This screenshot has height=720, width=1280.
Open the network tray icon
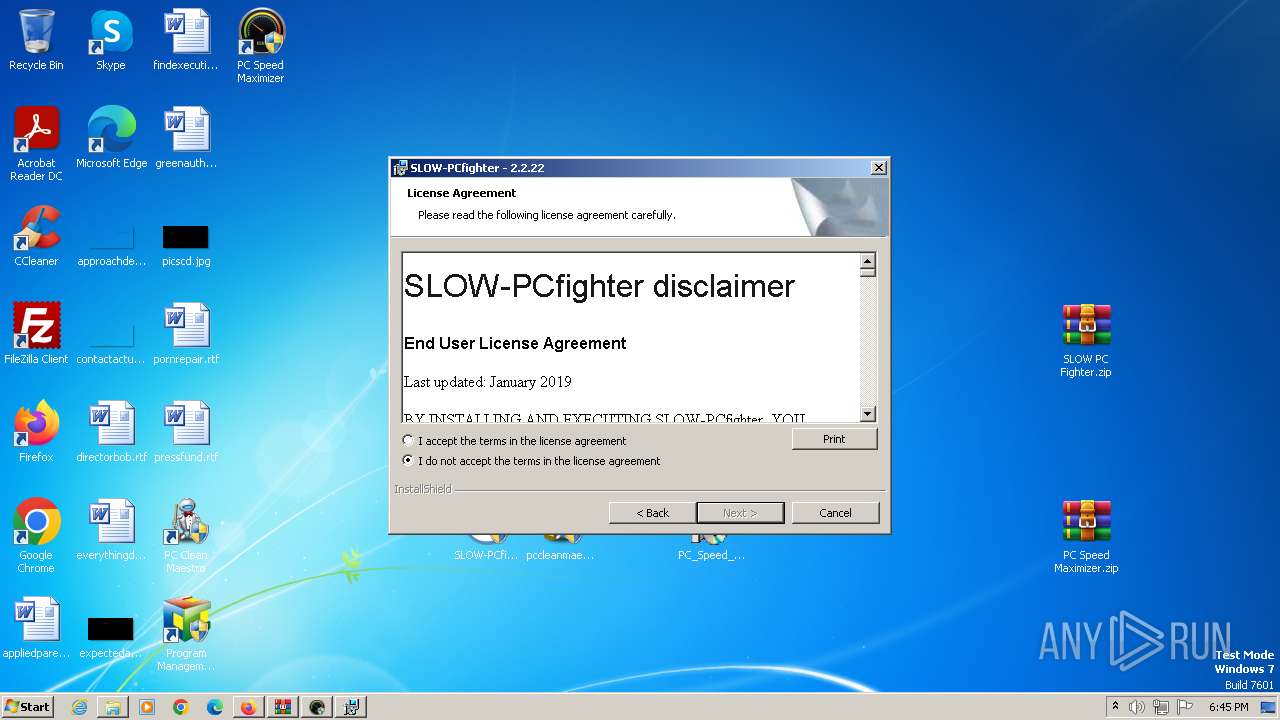click(x=1160, y=707)
